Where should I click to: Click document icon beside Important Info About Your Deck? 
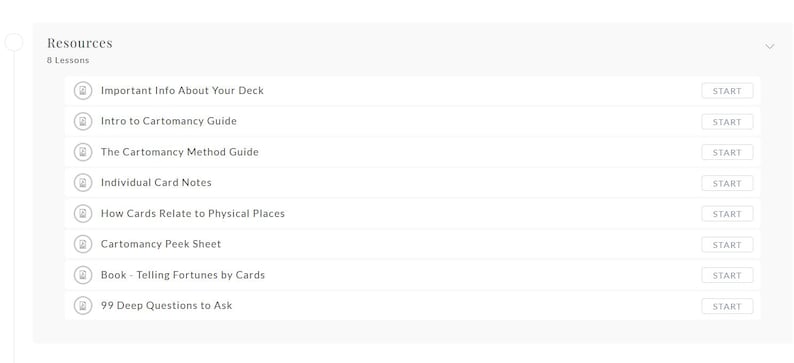83,91
